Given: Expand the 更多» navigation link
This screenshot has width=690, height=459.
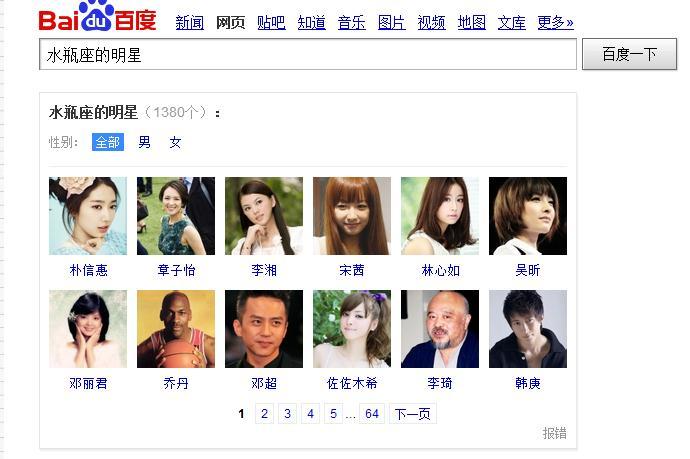Looking at the screenshot, I should tap(555, 22).
